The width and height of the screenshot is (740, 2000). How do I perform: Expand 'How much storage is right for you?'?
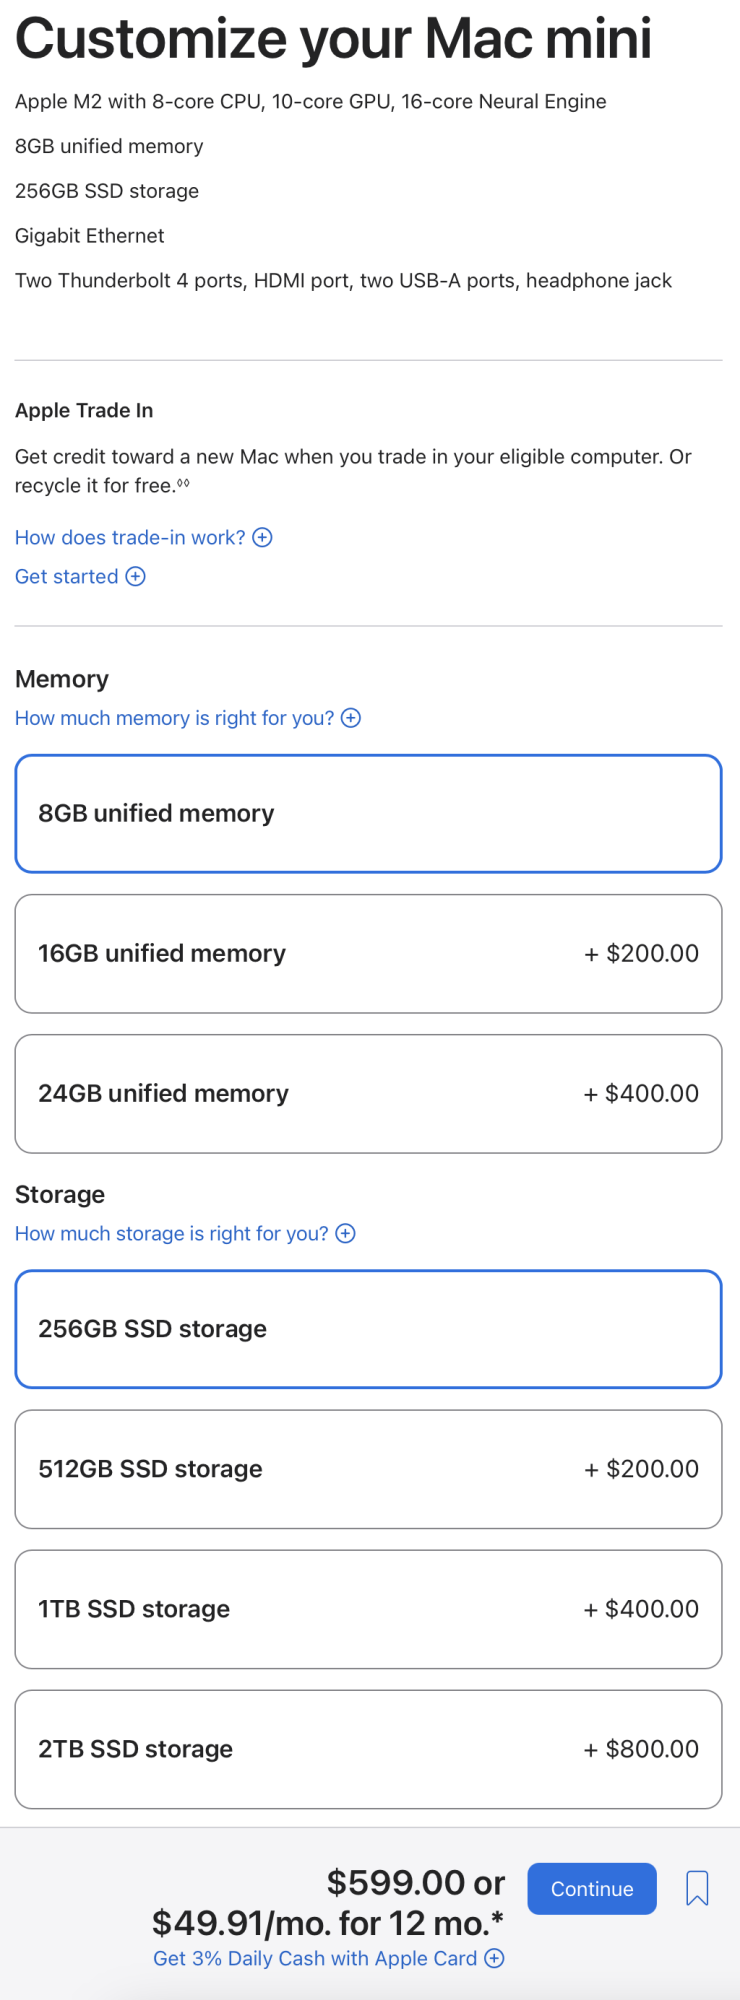tap(171, 1234)
